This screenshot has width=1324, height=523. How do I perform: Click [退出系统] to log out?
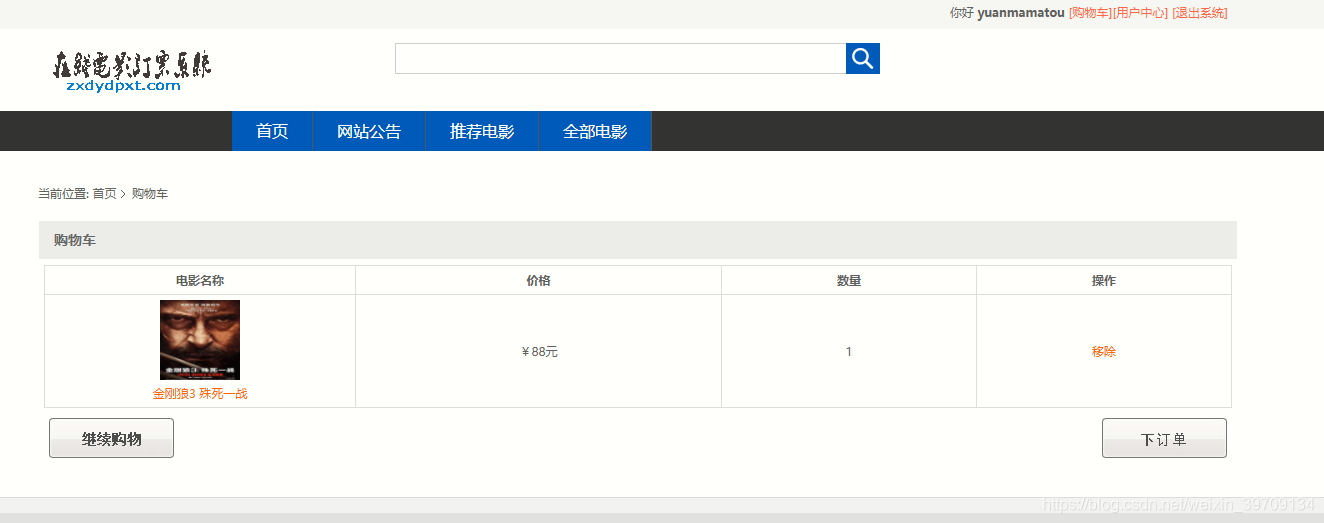1200,13
